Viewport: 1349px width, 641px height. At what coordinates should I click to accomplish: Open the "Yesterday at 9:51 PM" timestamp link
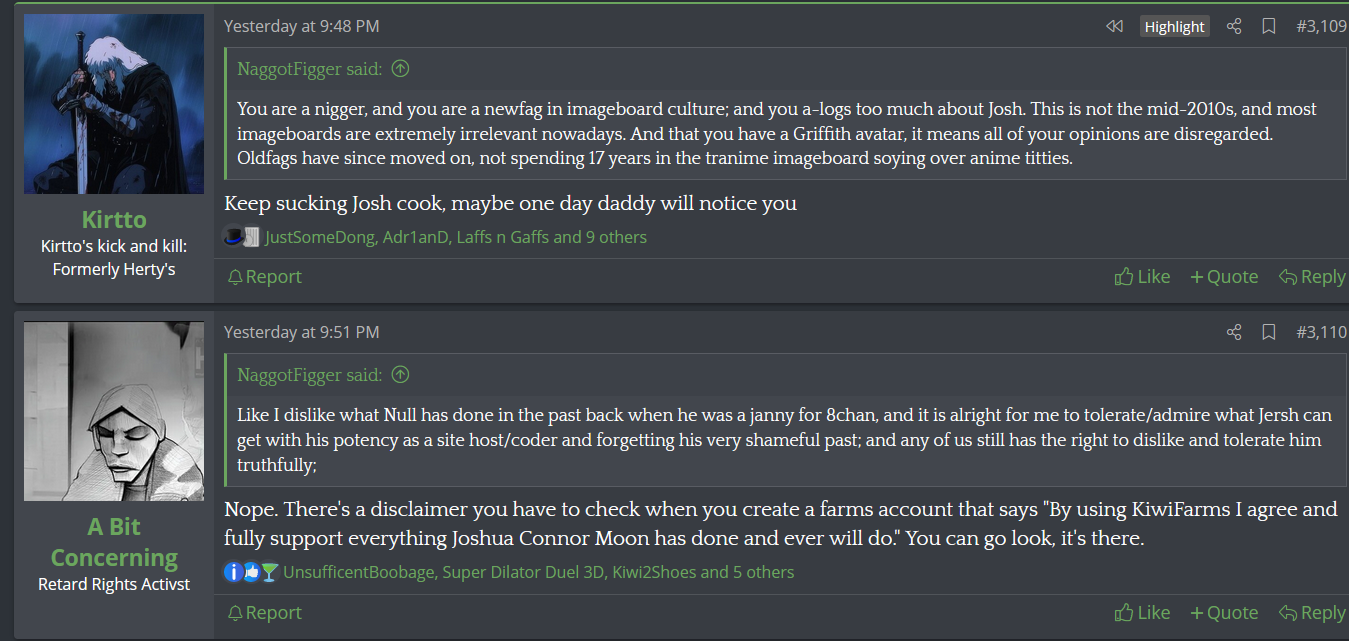[x=301, y=332]
